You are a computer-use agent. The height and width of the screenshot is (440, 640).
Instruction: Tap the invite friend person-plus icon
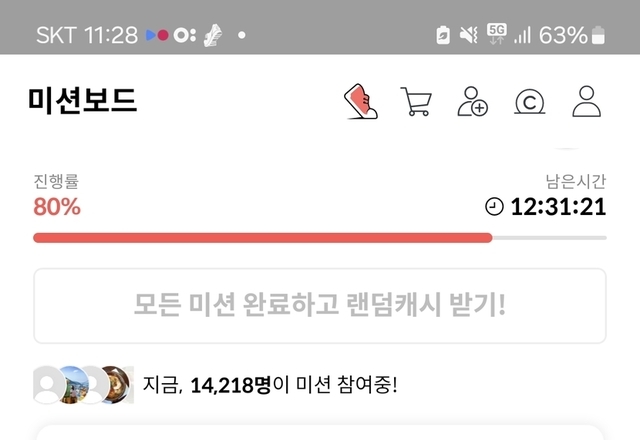[x=472, y=101]
